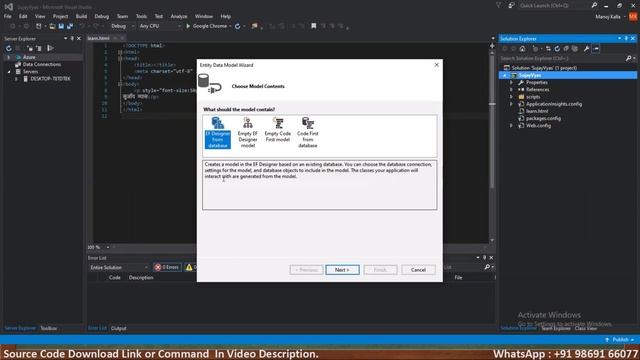Click the Save All icon in toolbar
The image size is (640, 360).
70,26
